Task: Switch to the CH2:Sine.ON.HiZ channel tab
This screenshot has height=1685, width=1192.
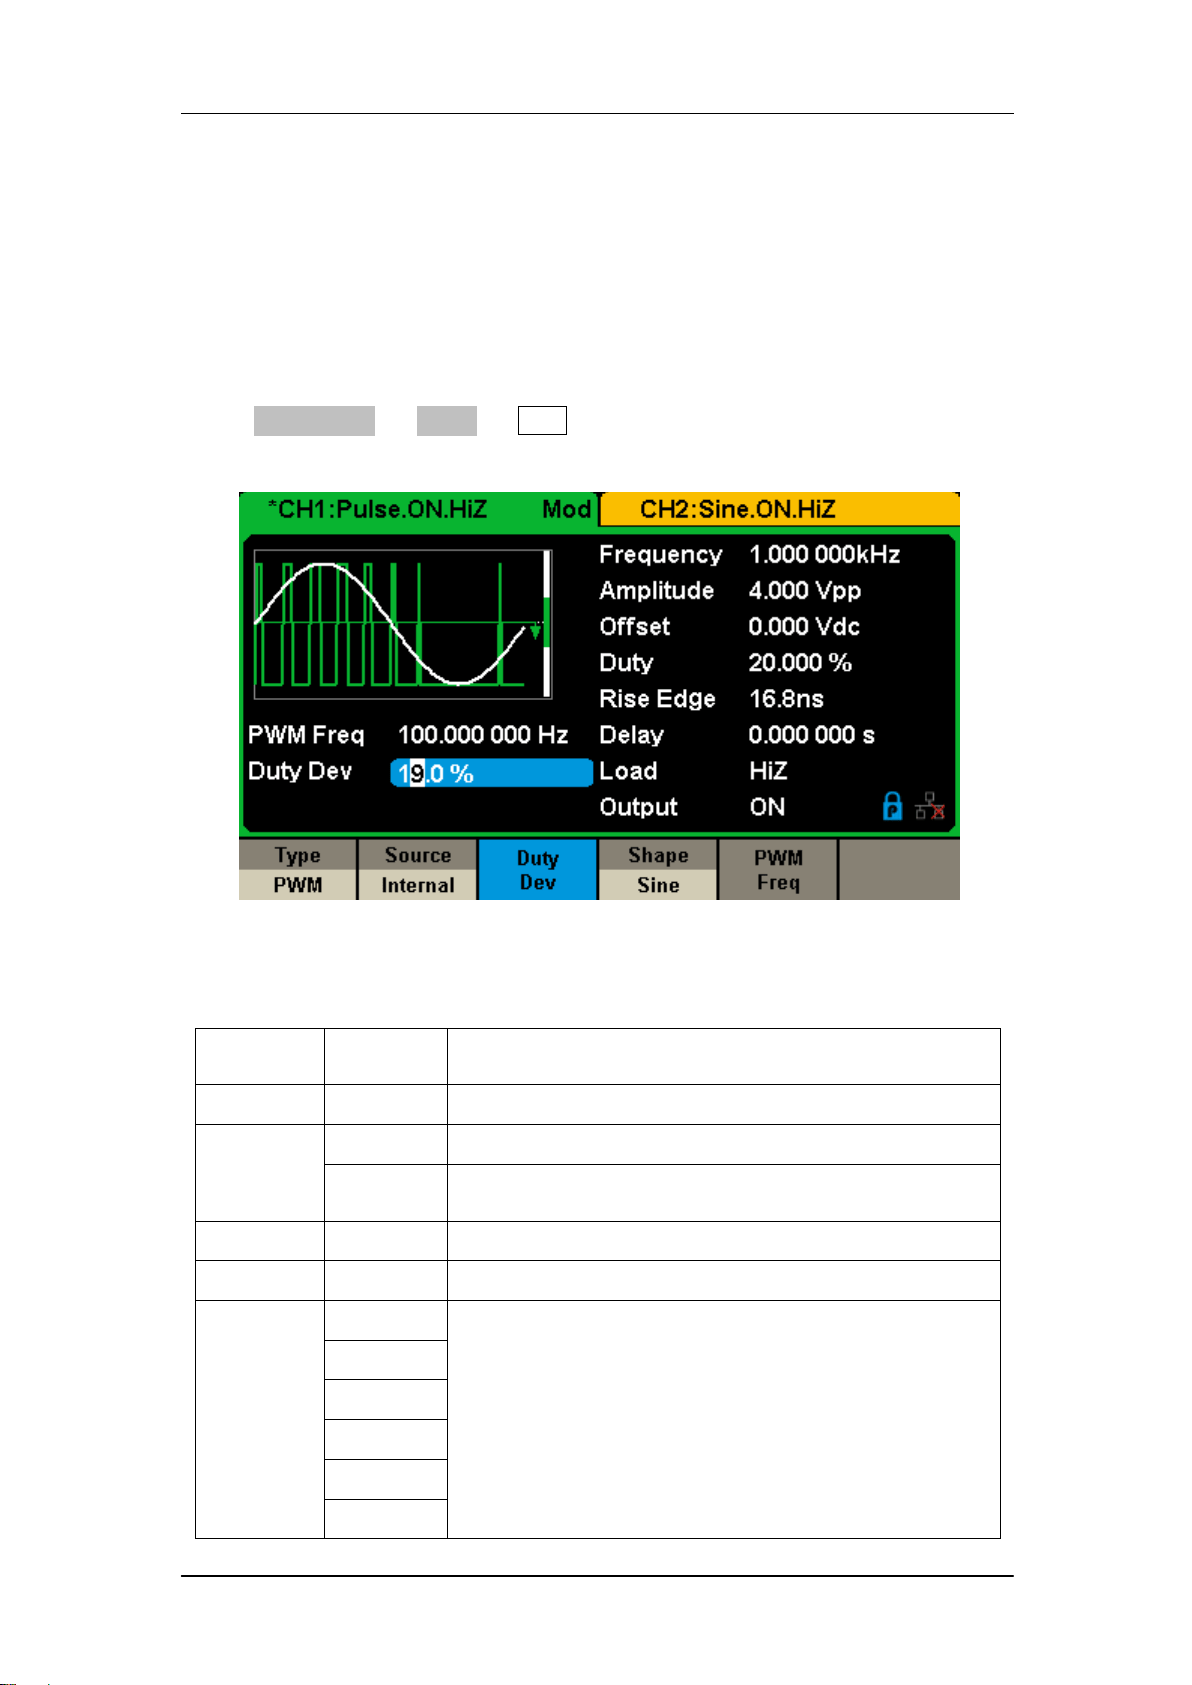Action: tap(779, 509)
